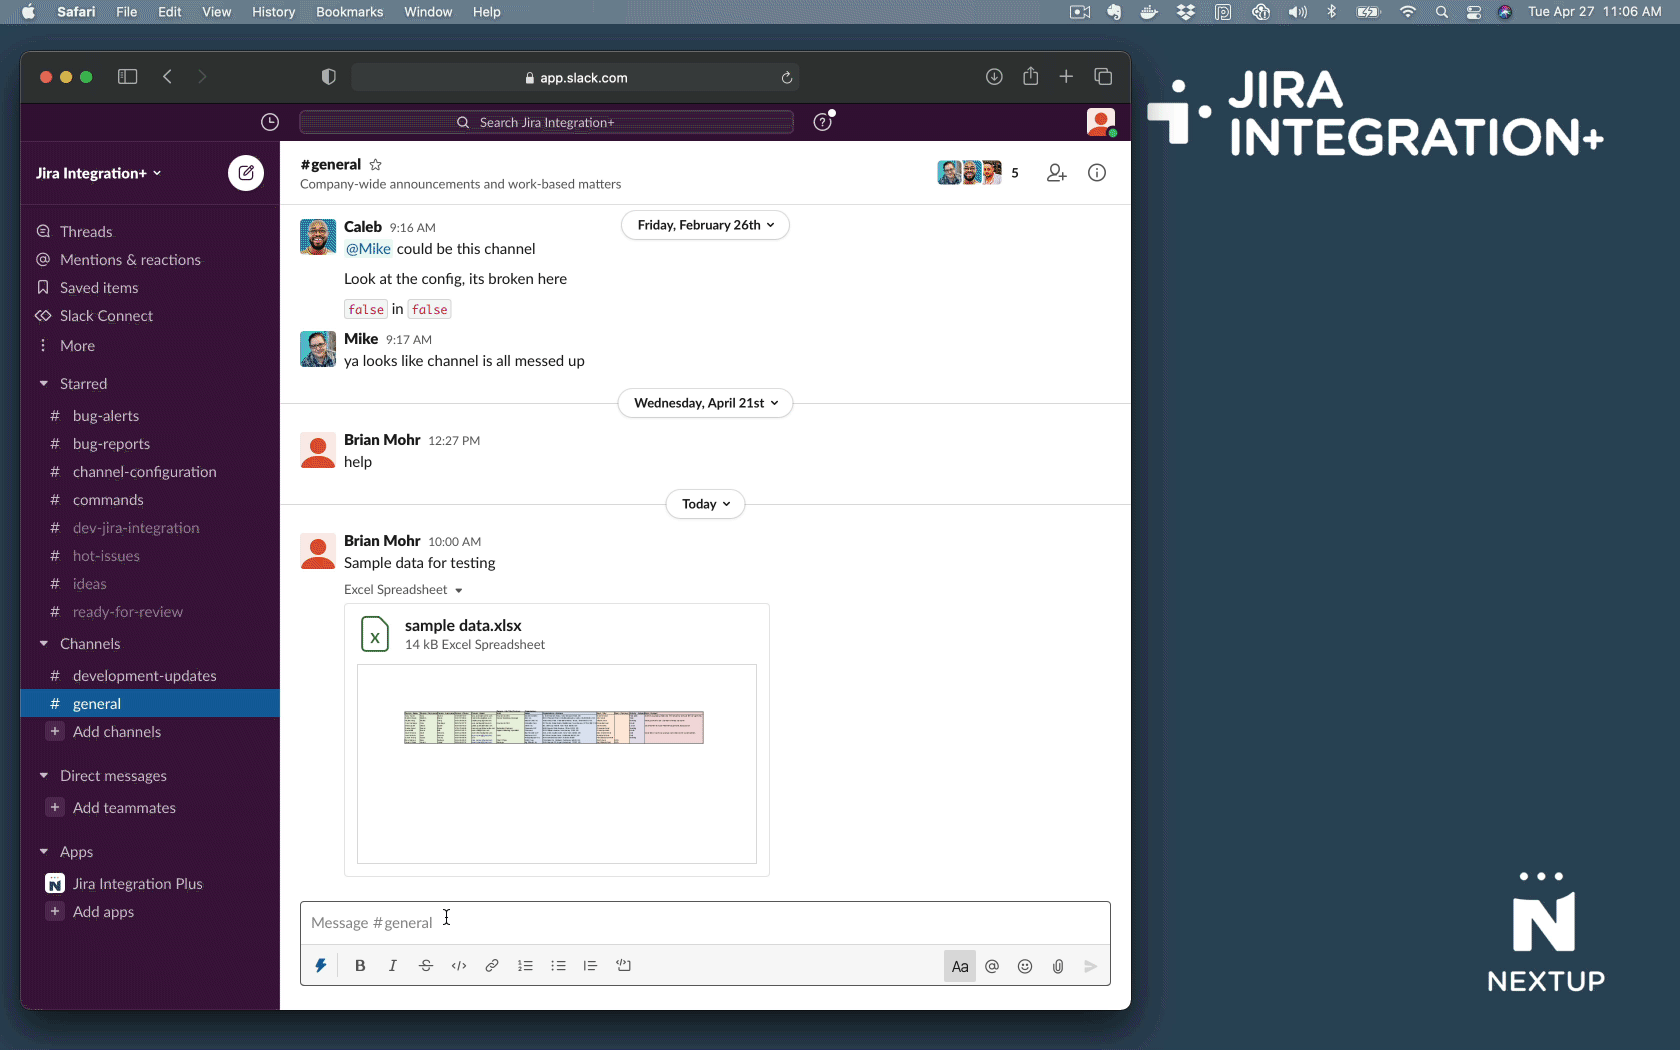
Task: Open message history clock icon
Action: (269, 121)
